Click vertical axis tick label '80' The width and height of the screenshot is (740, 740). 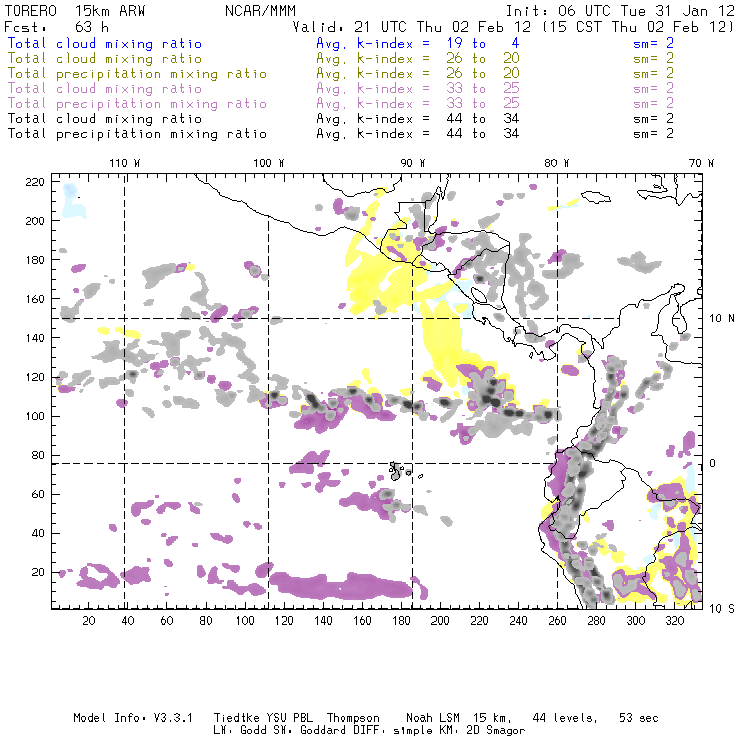38,455
